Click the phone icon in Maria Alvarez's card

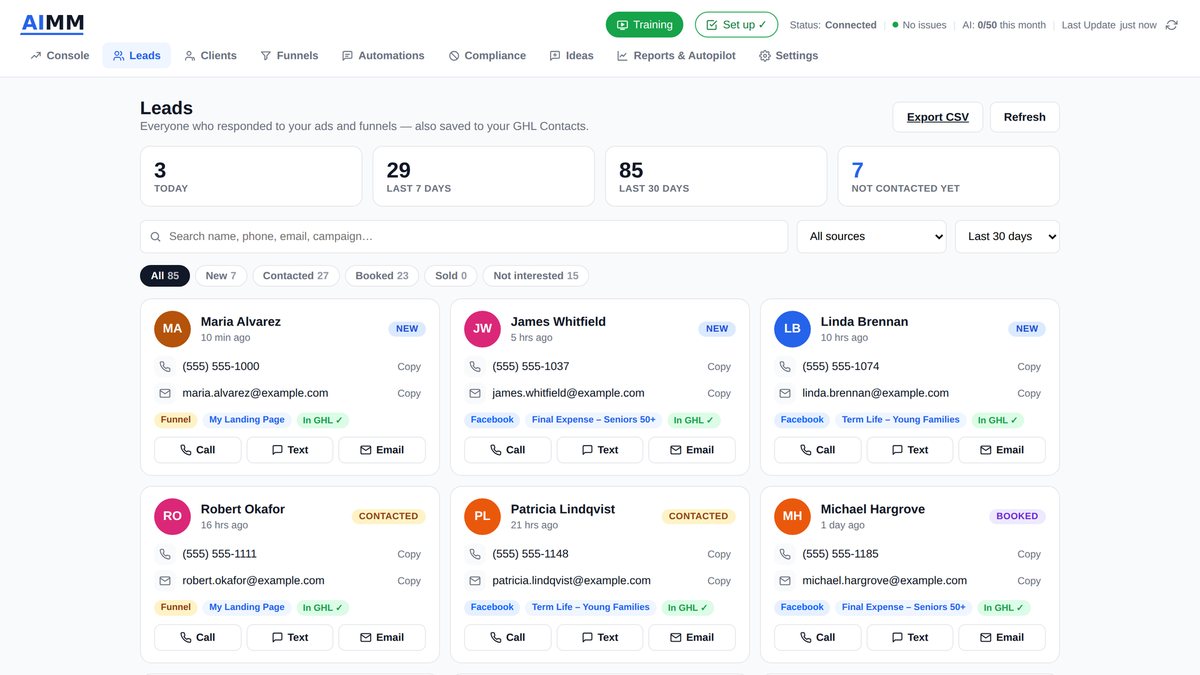pos(165,367)
